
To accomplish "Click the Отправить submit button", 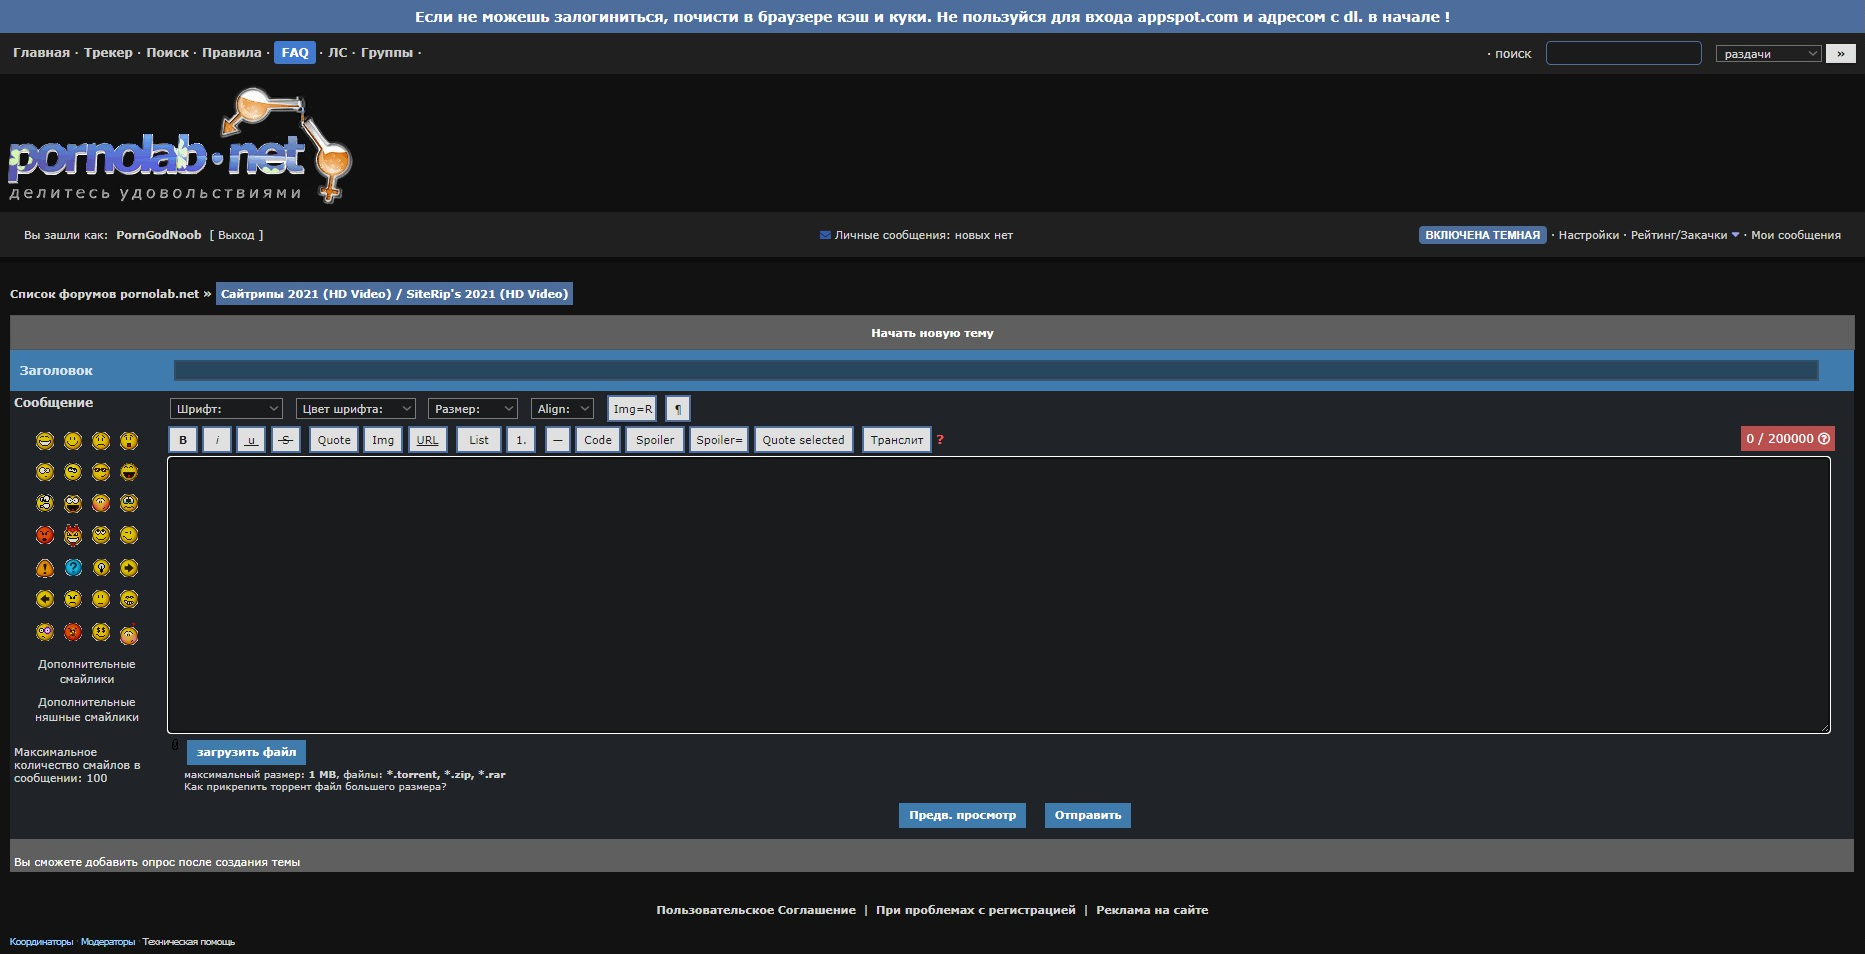I will tap(1088, 815).
